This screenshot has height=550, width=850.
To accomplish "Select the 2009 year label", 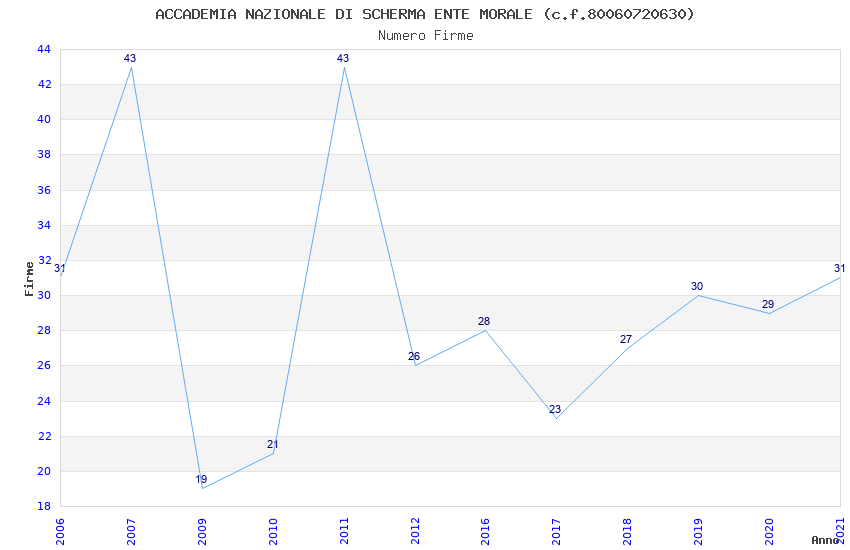I will click(202, 532).
